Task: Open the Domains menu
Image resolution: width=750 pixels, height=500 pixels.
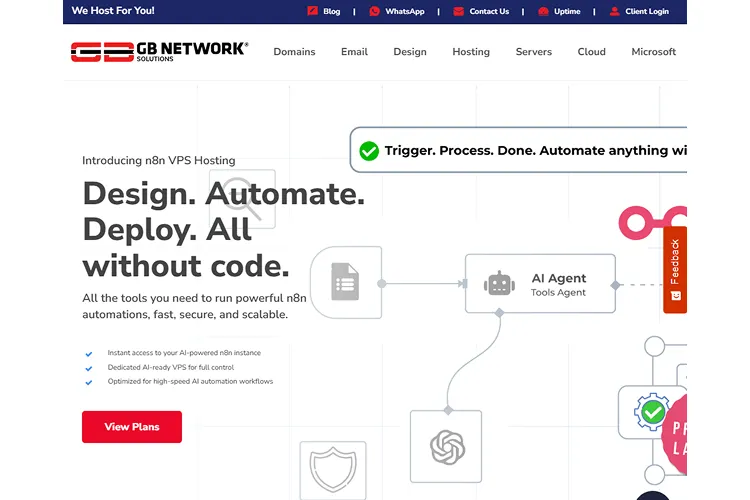Action: 294,52
